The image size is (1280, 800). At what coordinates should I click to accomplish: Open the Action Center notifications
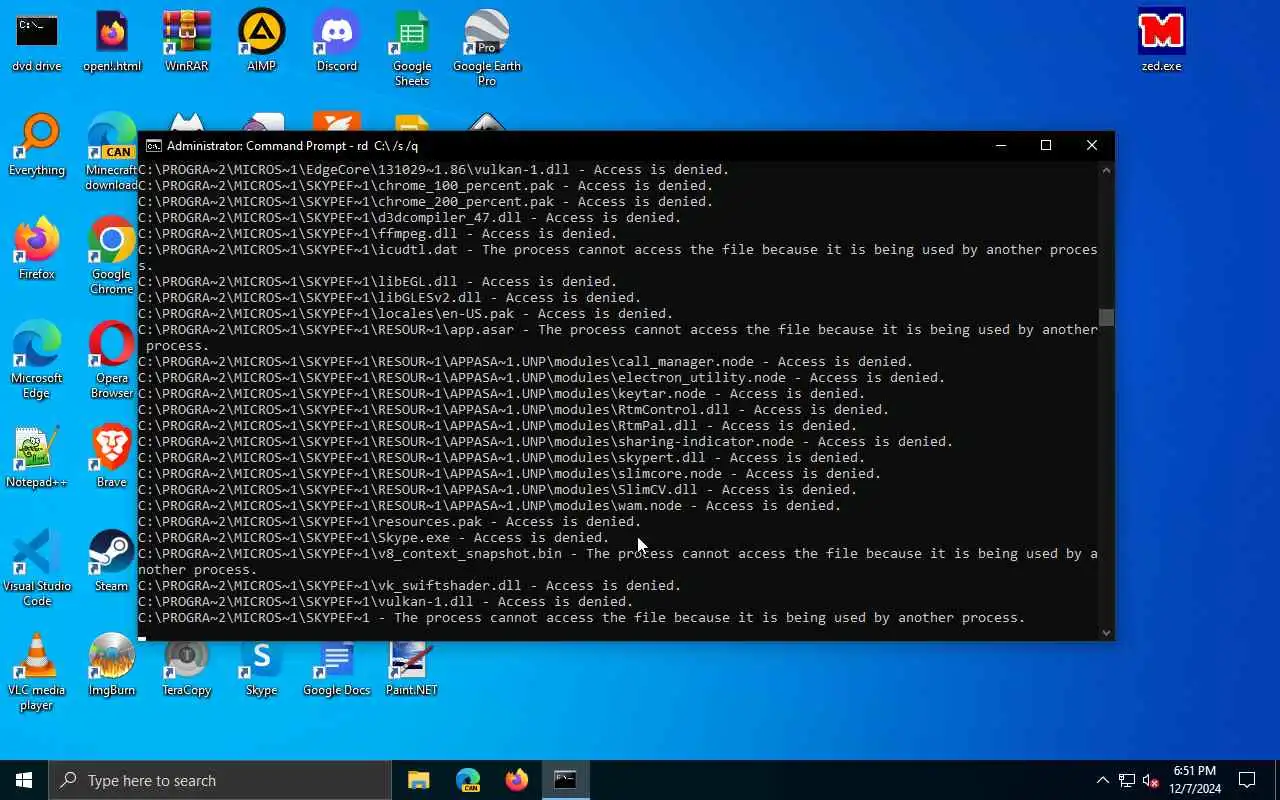1247,780
